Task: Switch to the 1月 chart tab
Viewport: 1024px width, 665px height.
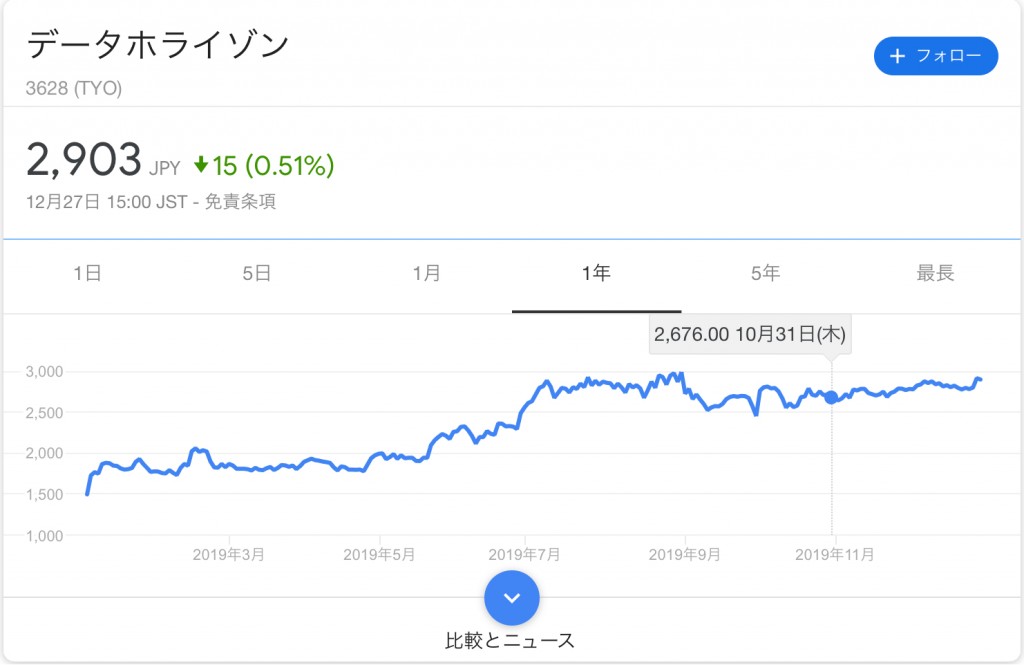Action: pos(426,273)
